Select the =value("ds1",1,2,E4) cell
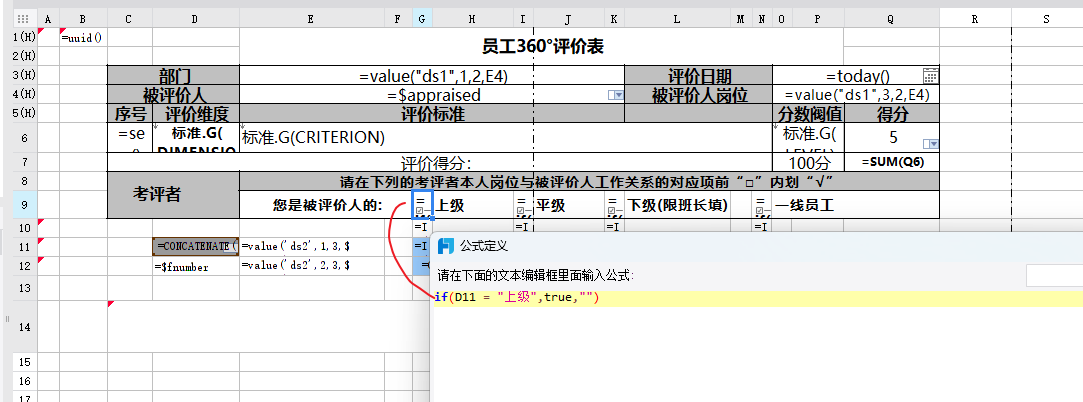Viewport: 1083px width, 402px height. click(x=432, y=75)
